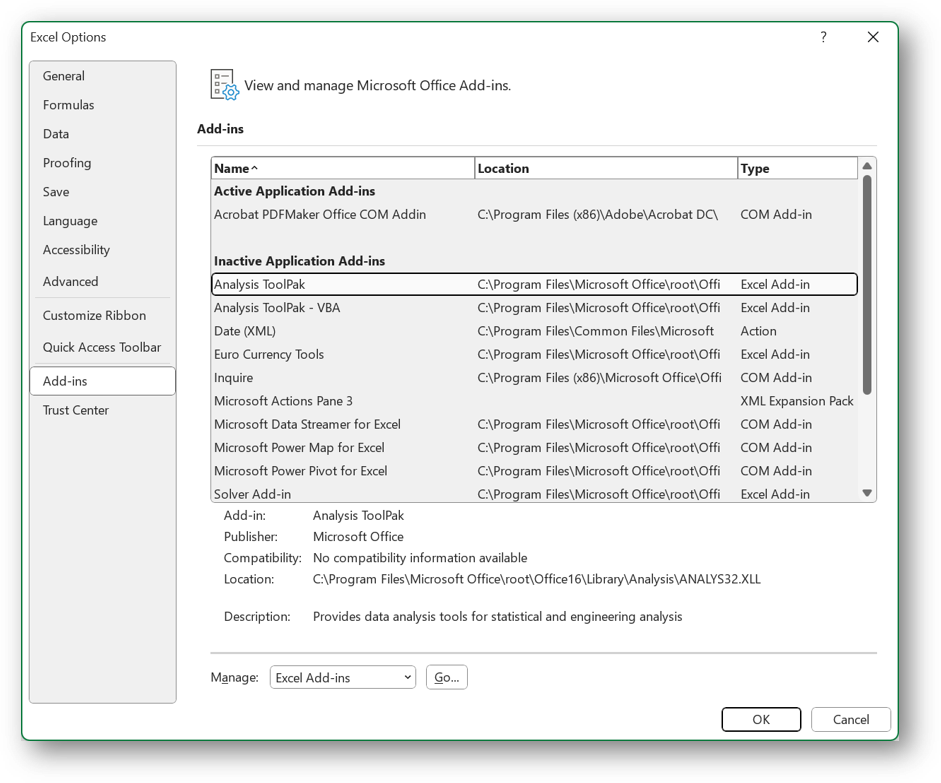The width and height of the screenshot is (941, 783).
Task: Click the dialog Help question mark icon
Action: (823, 37)
